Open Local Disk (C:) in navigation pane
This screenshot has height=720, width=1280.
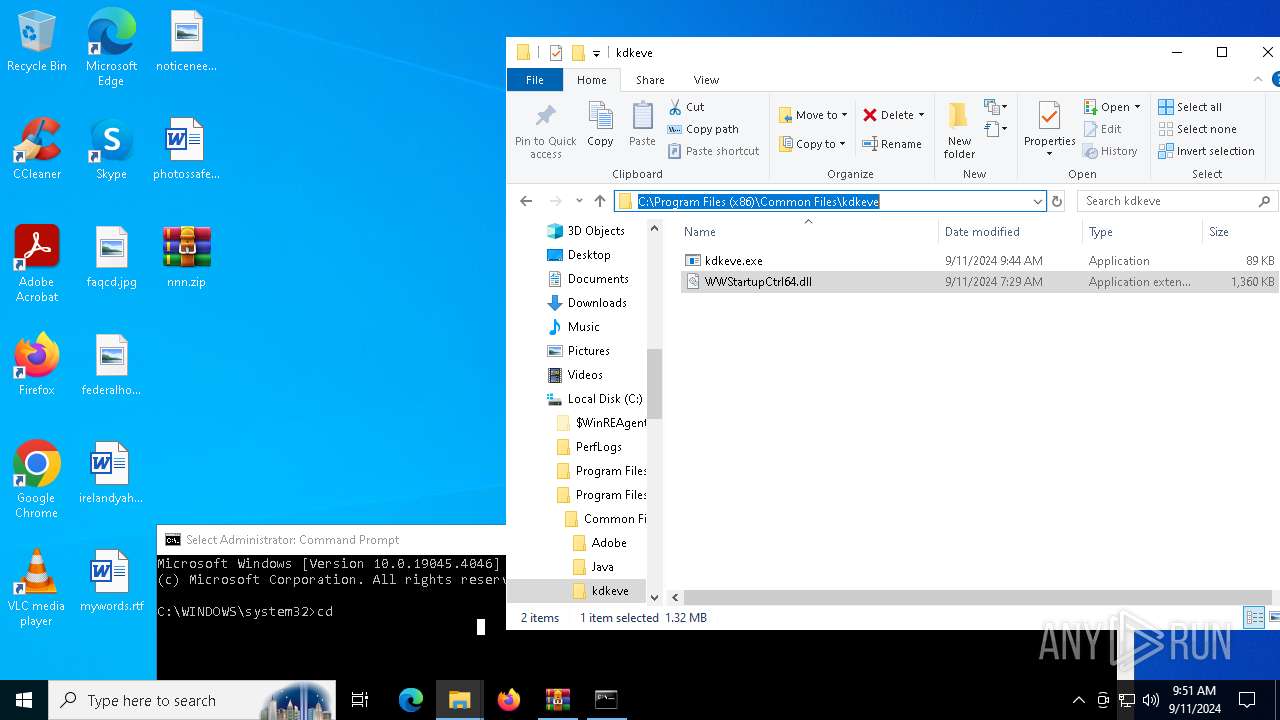pos(604,399)
